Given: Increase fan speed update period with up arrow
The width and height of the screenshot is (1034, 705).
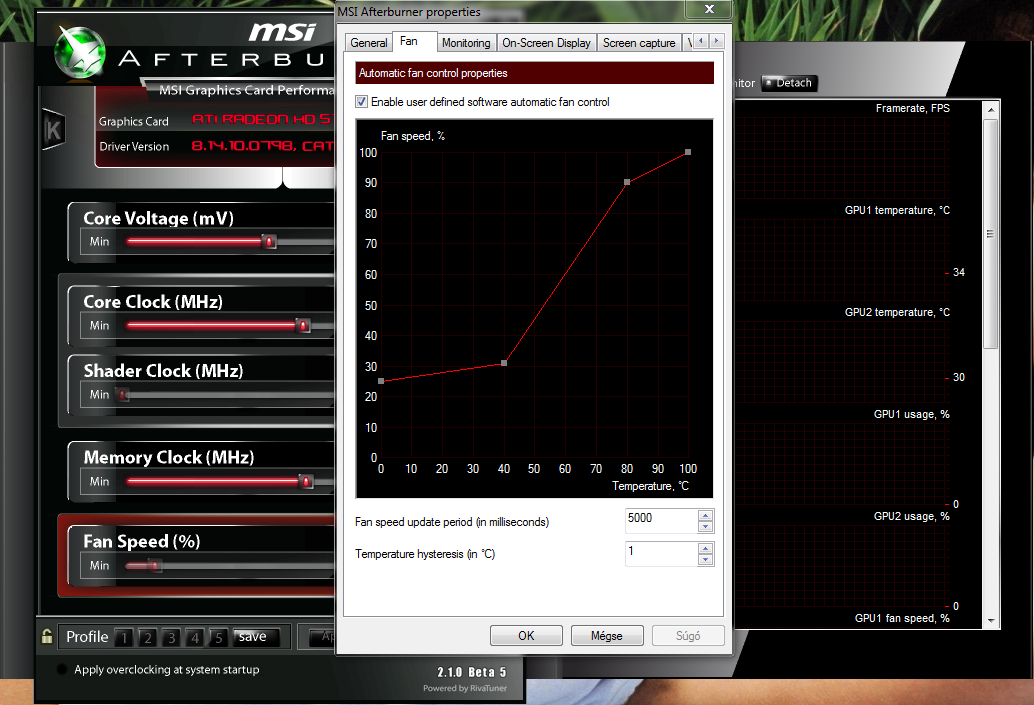Looking at the screenshot, I should pos(705,516).
